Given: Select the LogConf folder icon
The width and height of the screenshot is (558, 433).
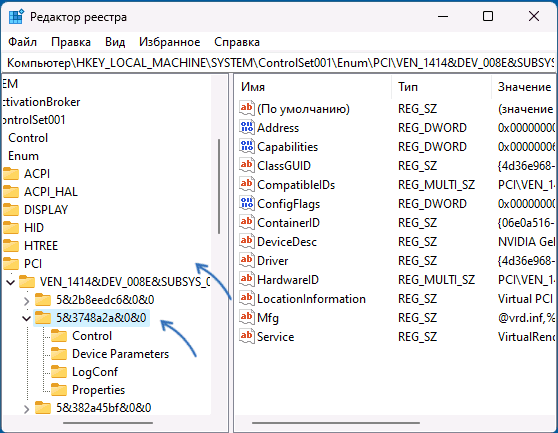Looking at the screenshot, I should click(x=59, y=372).
